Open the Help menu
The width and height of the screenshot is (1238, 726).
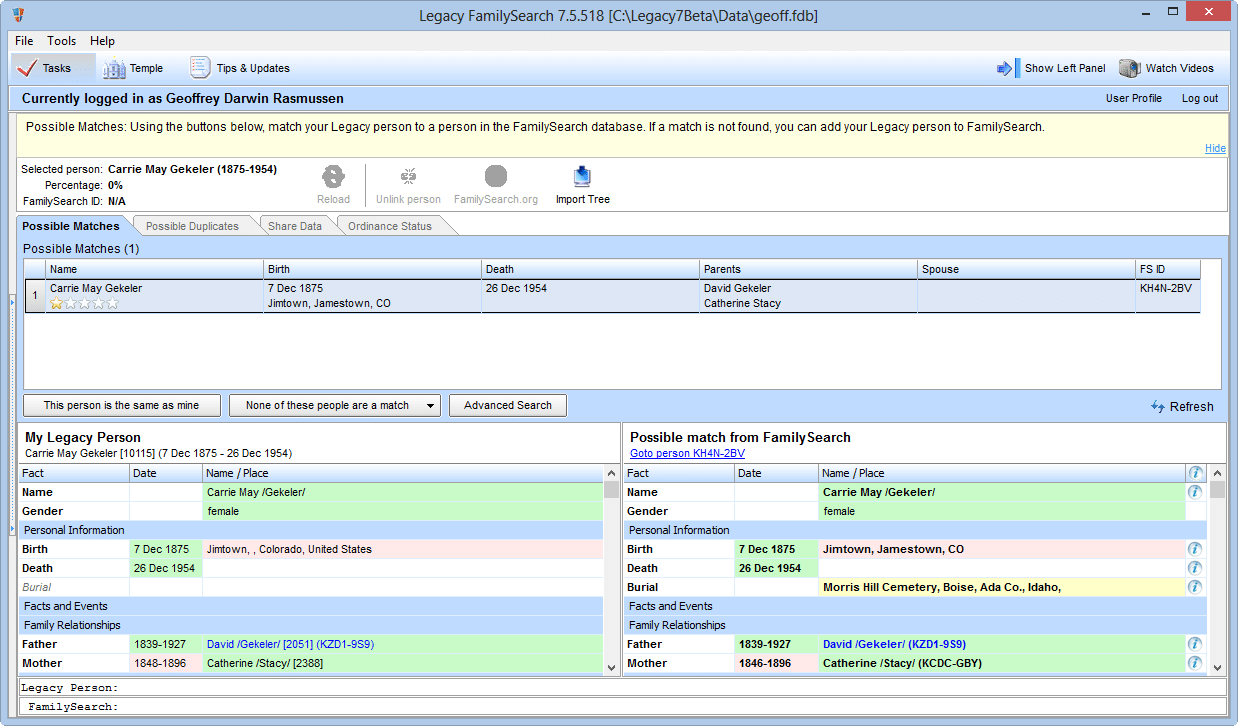(102, 41)
